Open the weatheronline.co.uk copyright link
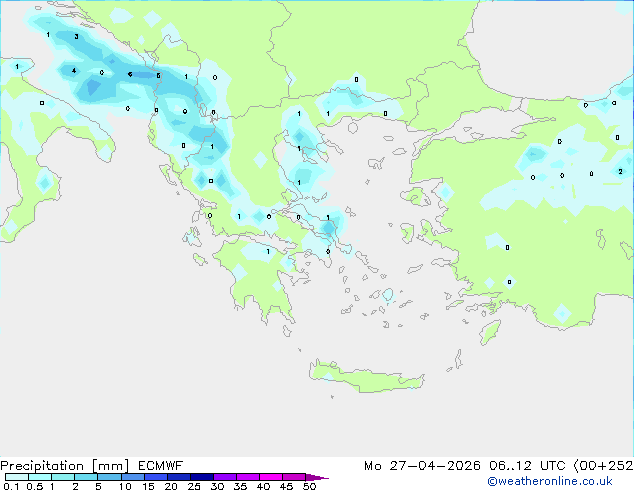 (550, 481)
